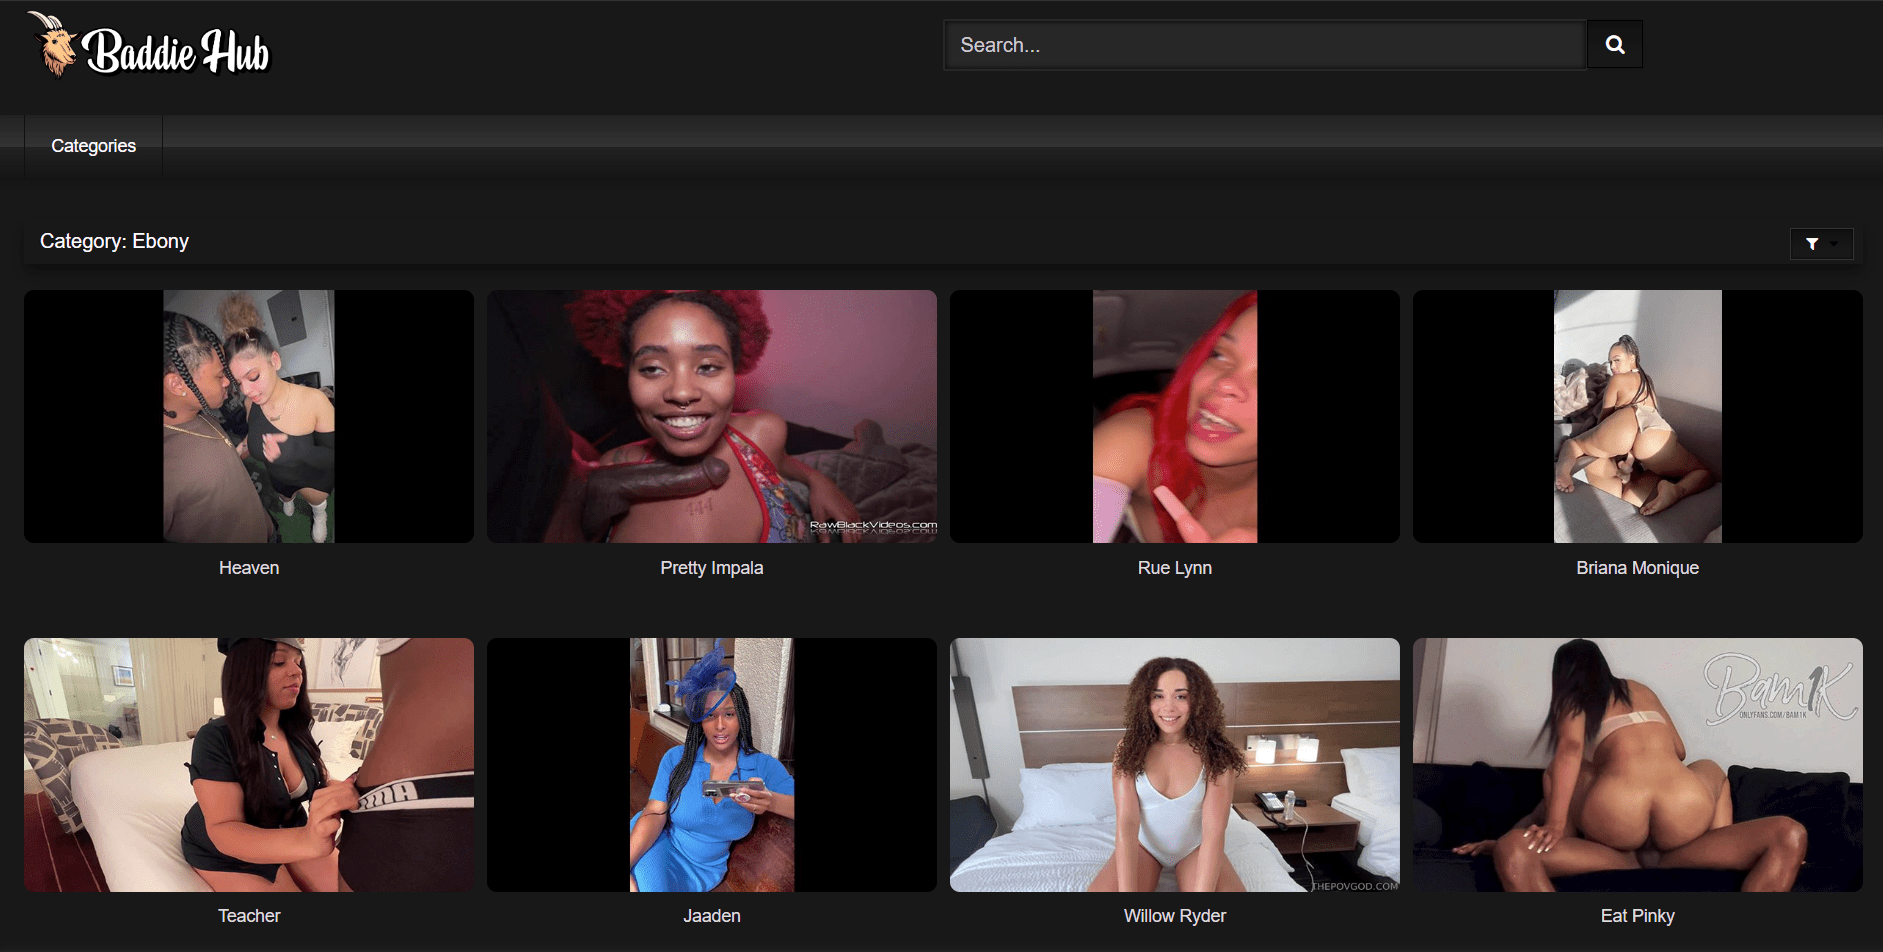Open the "Pretty Impala" title link
Screen dimensions: 1883x952
(711, 568)
